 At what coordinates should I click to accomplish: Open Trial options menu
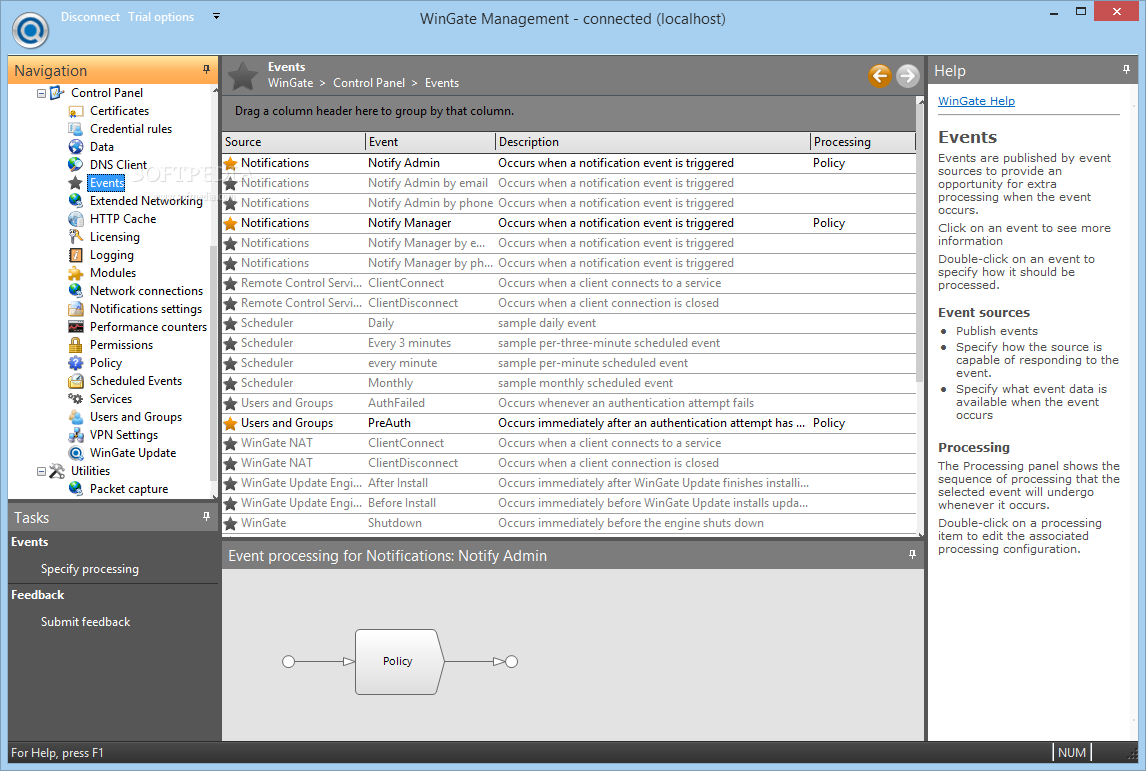coord(161,17)
